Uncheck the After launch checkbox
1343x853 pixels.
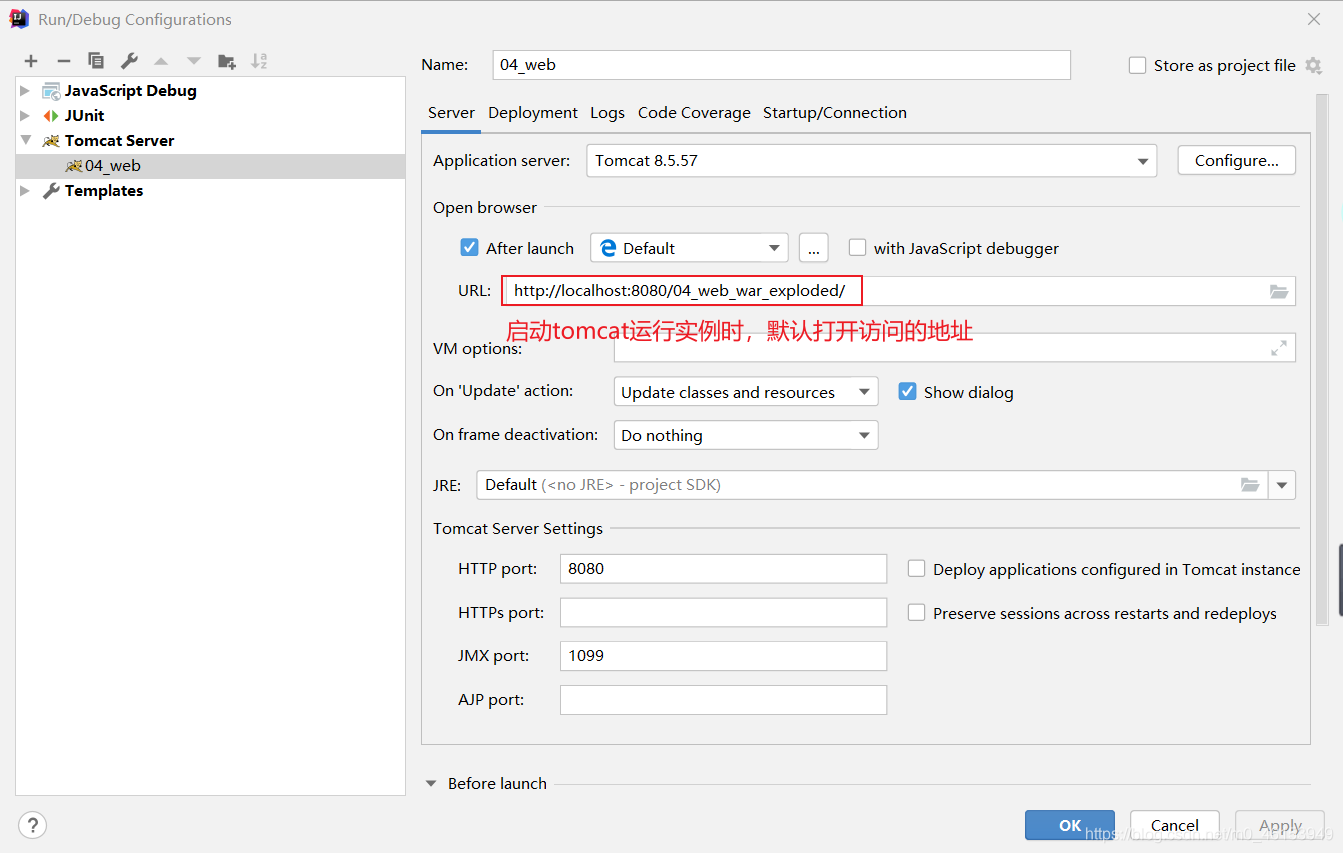pyautogui.click(x=469, y=248)
